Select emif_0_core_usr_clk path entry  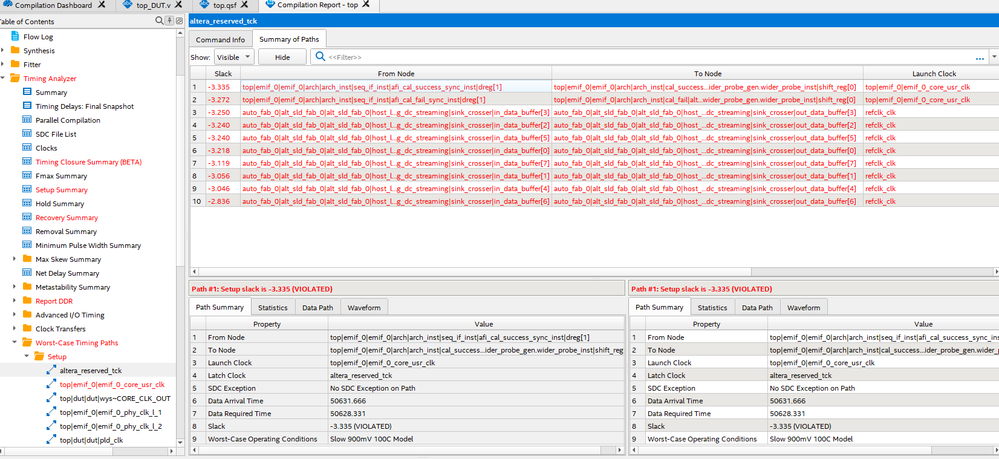point(111,384)
